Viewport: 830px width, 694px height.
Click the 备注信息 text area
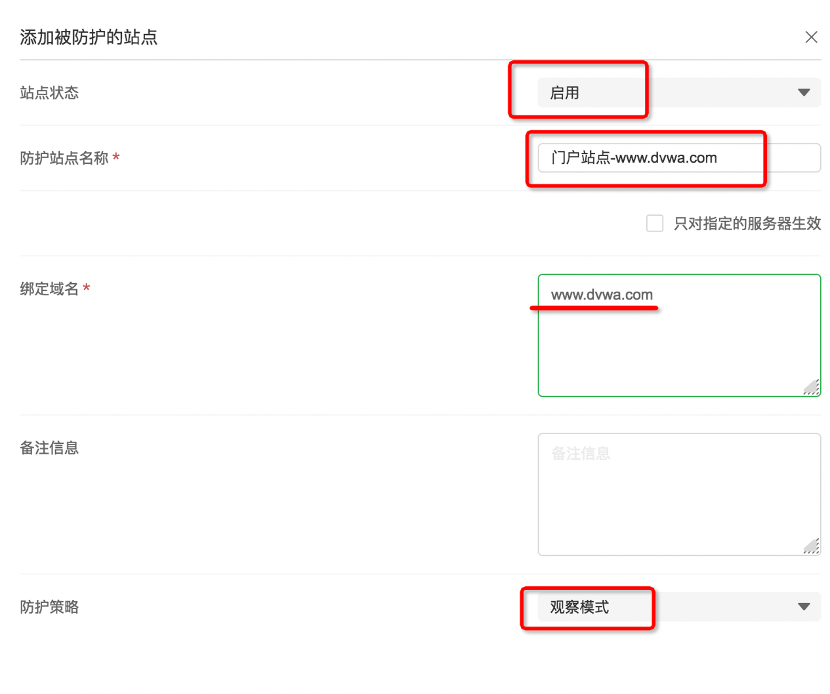(x=678, y=494)
